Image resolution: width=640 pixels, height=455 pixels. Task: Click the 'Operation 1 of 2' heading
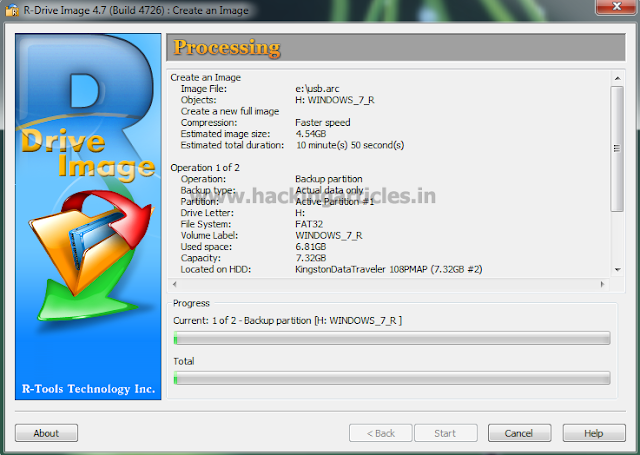tap(205, 168)
